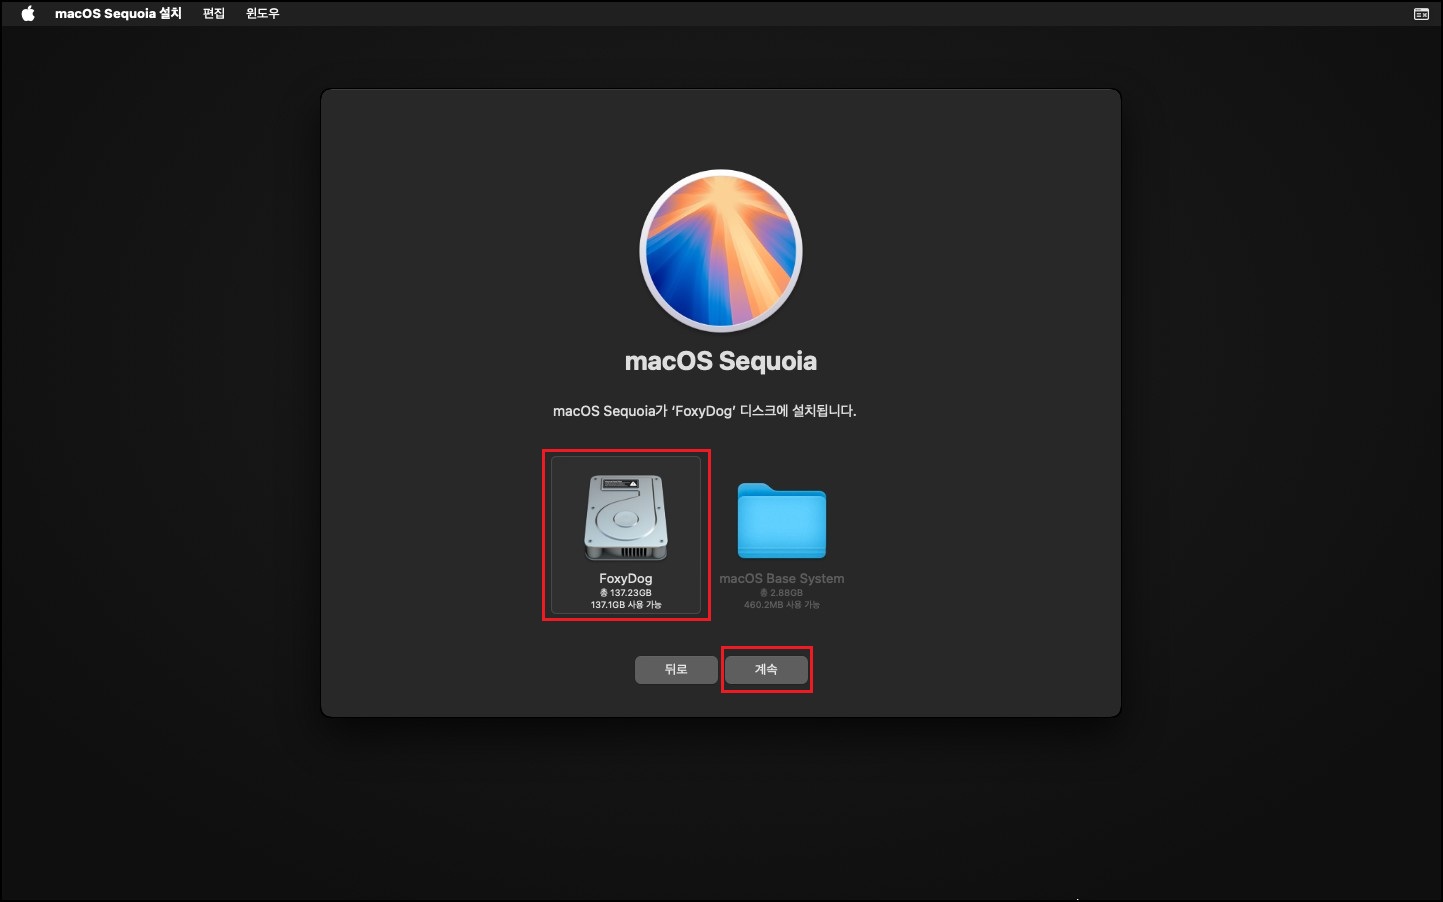
Task: Click the '137.1GB 사용 가능' text
Action: 626,605
